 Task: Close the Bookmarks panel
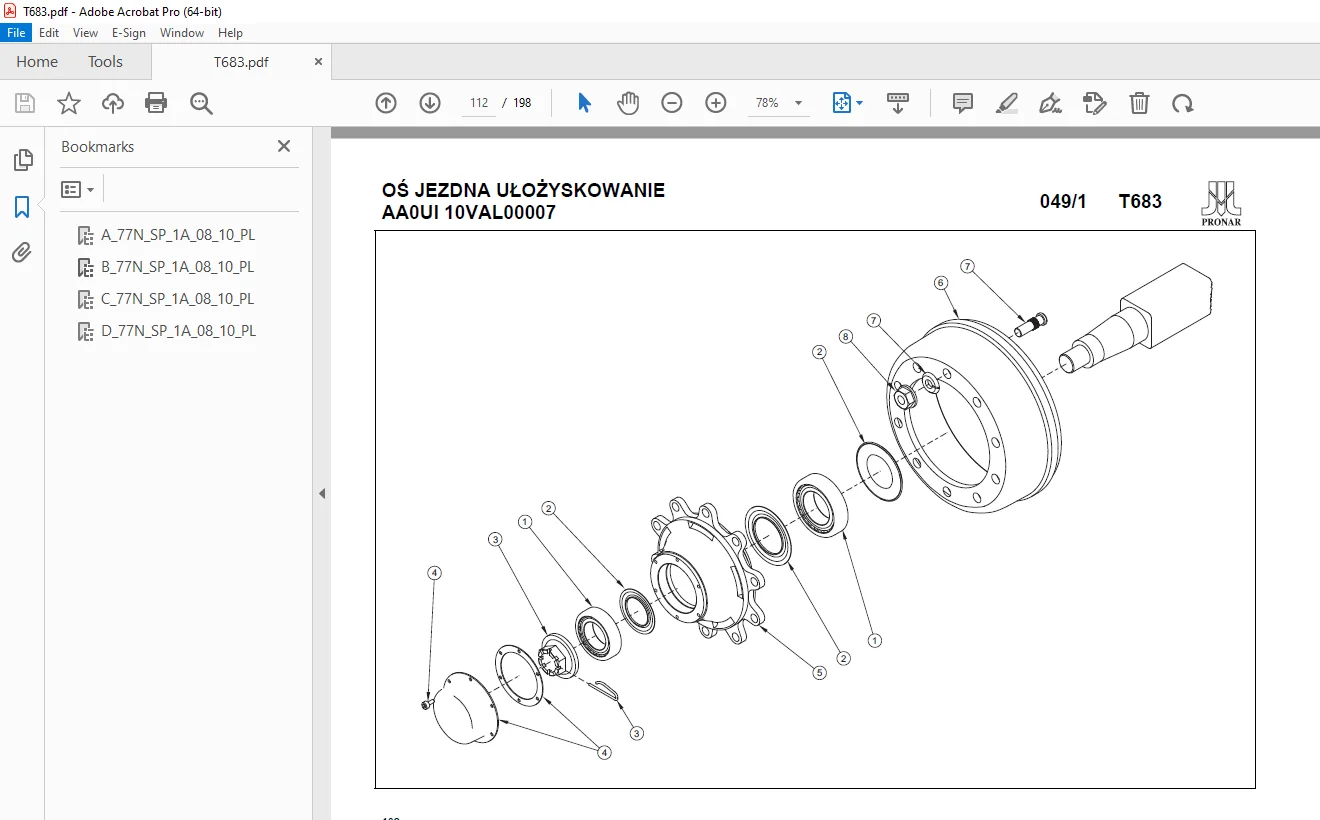click(x=284, y=146)
